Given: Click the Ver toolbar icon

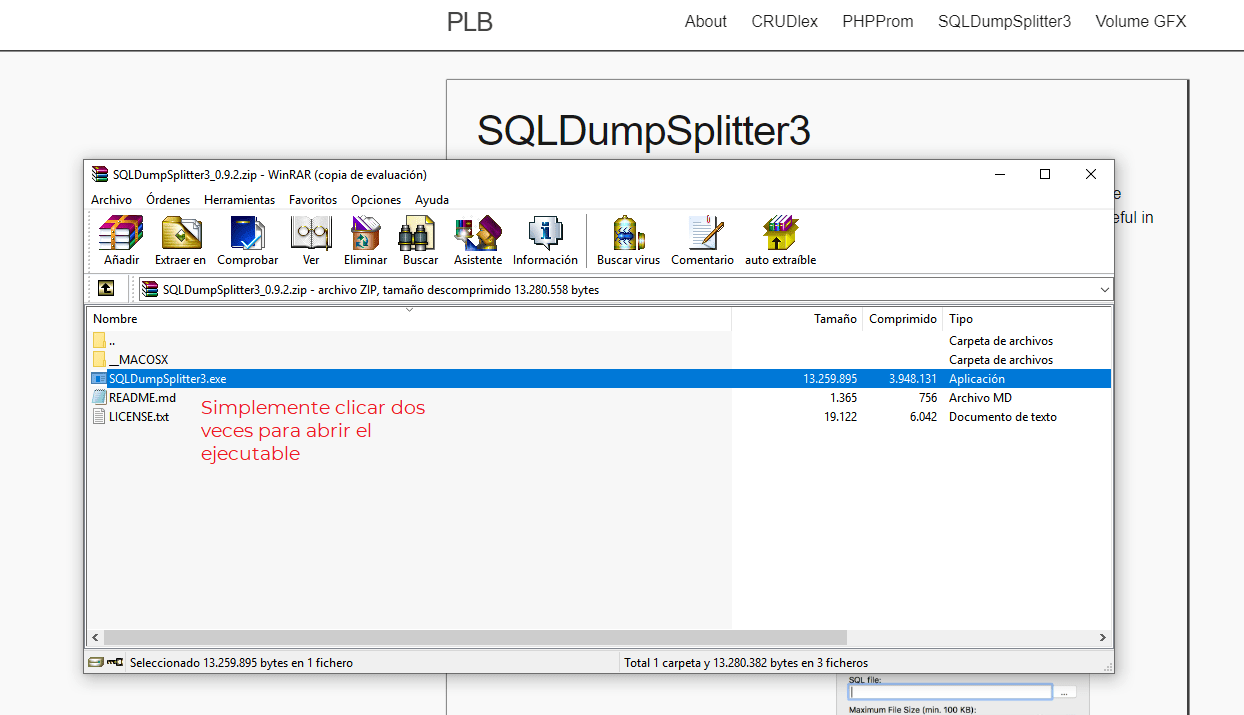Looking at the screenshot, I should tap(311, 233).
